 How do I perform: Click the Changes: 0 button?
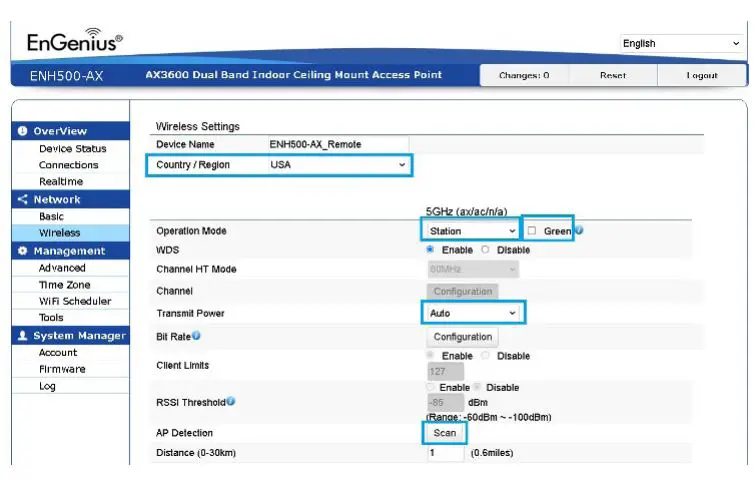(524, 75)
